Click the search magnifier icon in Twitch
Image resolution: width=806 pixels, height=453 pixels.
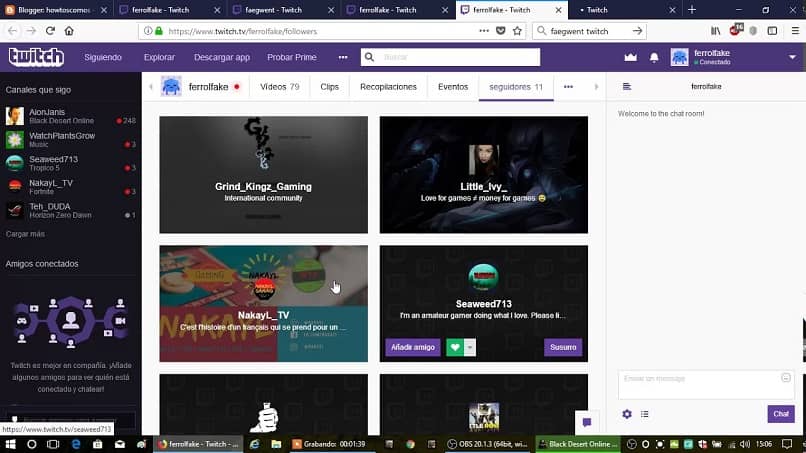[370, 57]
